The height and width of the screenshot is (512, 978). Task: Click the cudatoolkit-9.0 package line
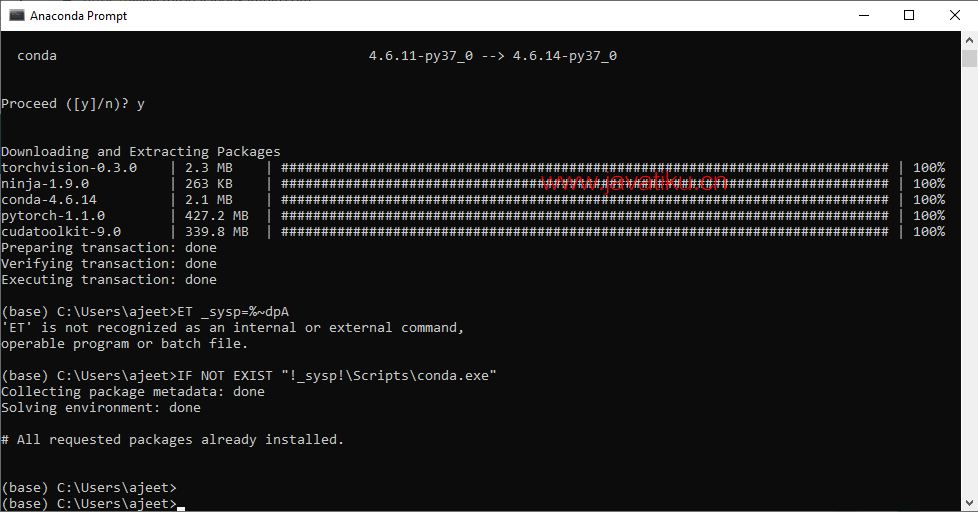tap(473, 232)
